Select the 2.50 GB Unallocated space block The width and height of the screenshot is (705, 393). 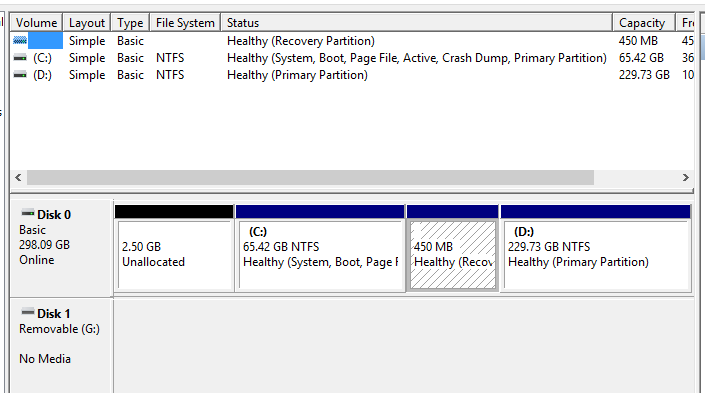pos(174,248)
